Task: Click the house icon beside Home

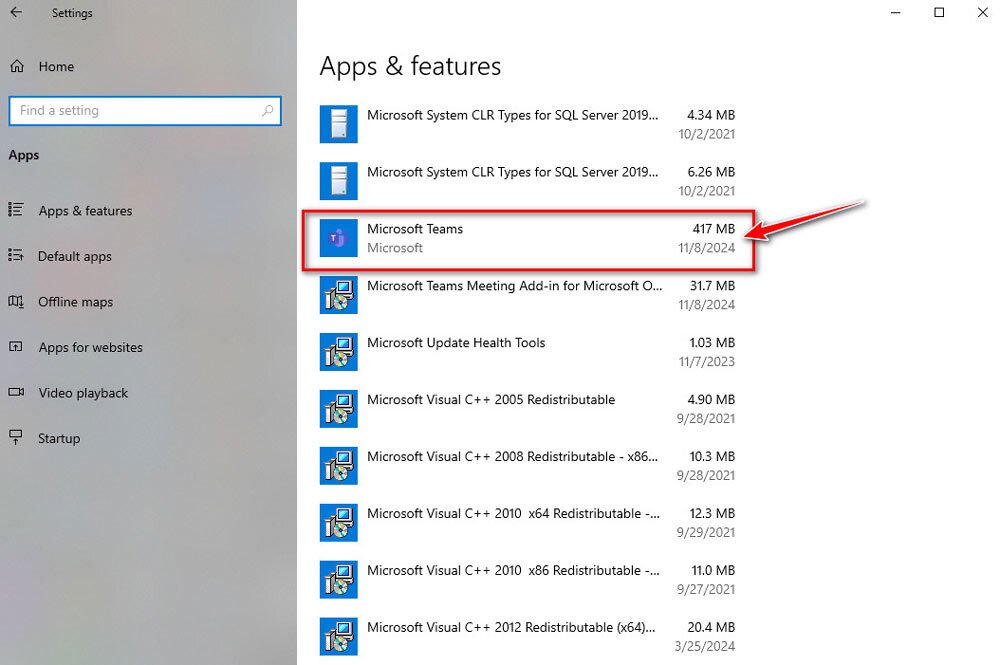Action: click(x=17, y=66)
